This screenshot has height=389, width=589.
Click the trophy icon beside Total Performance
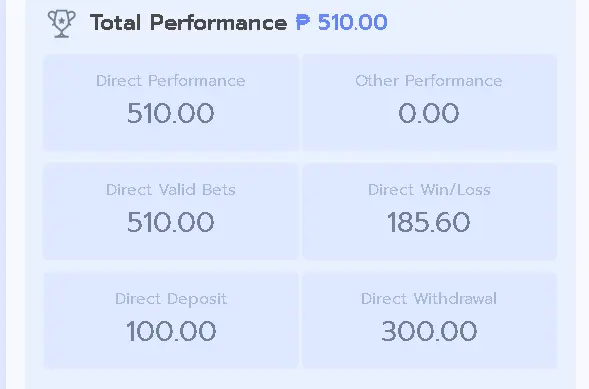tap(62, 24)
